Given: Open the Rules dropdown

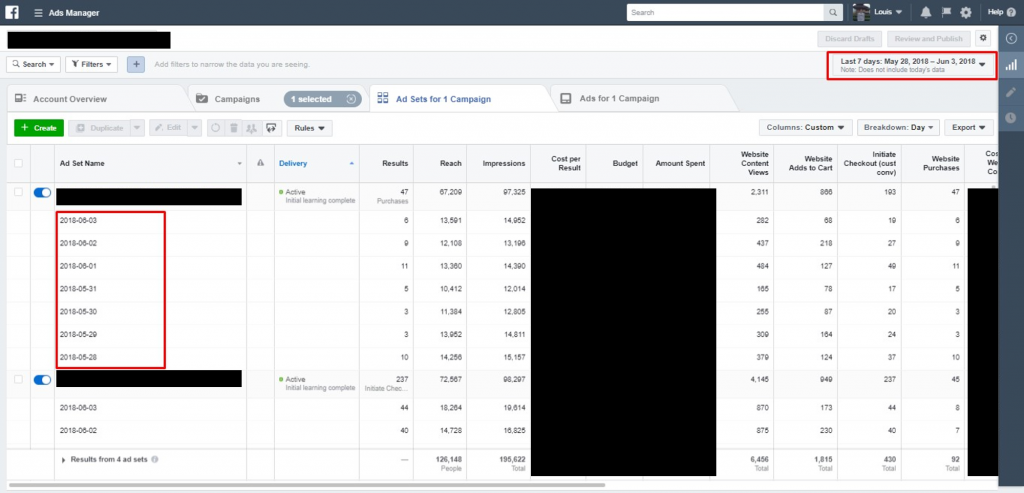Looking at the screenshot, I should 310,128.
